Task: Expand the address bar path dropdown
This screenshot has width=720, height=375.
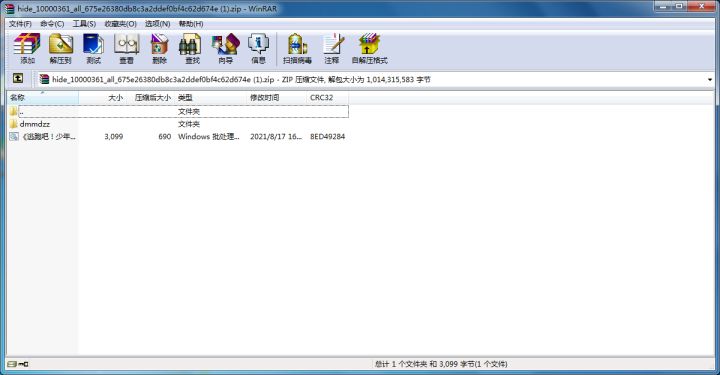Action: (710, 79)
